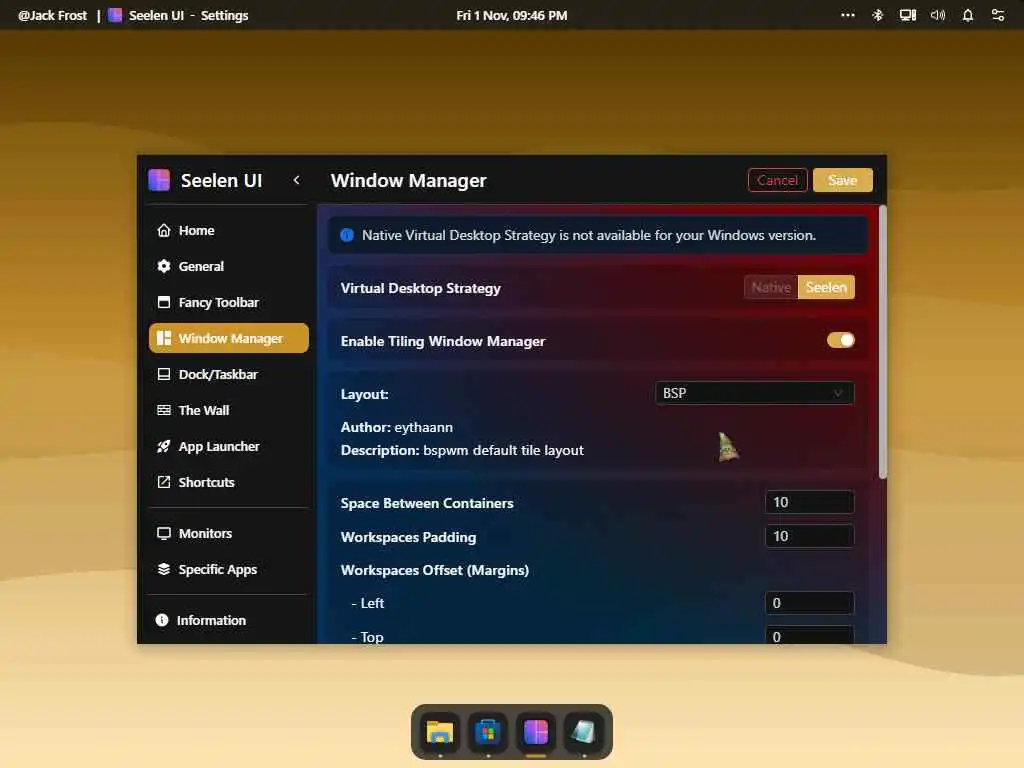The width and height of the screenshot is (1024, 768).
Task: Open The Wall settings
Action: pos(229,410)
